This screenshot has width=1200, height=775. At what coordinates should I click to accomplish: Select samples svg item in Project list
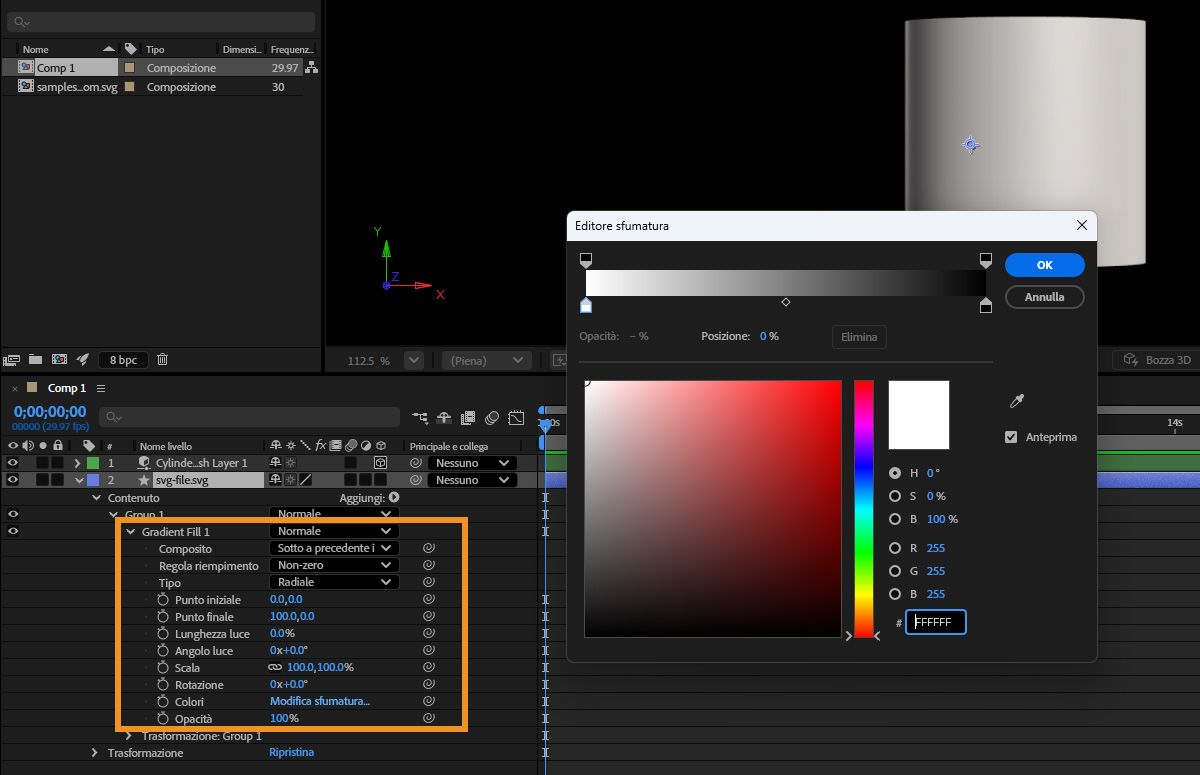click(x=76, y=87)
